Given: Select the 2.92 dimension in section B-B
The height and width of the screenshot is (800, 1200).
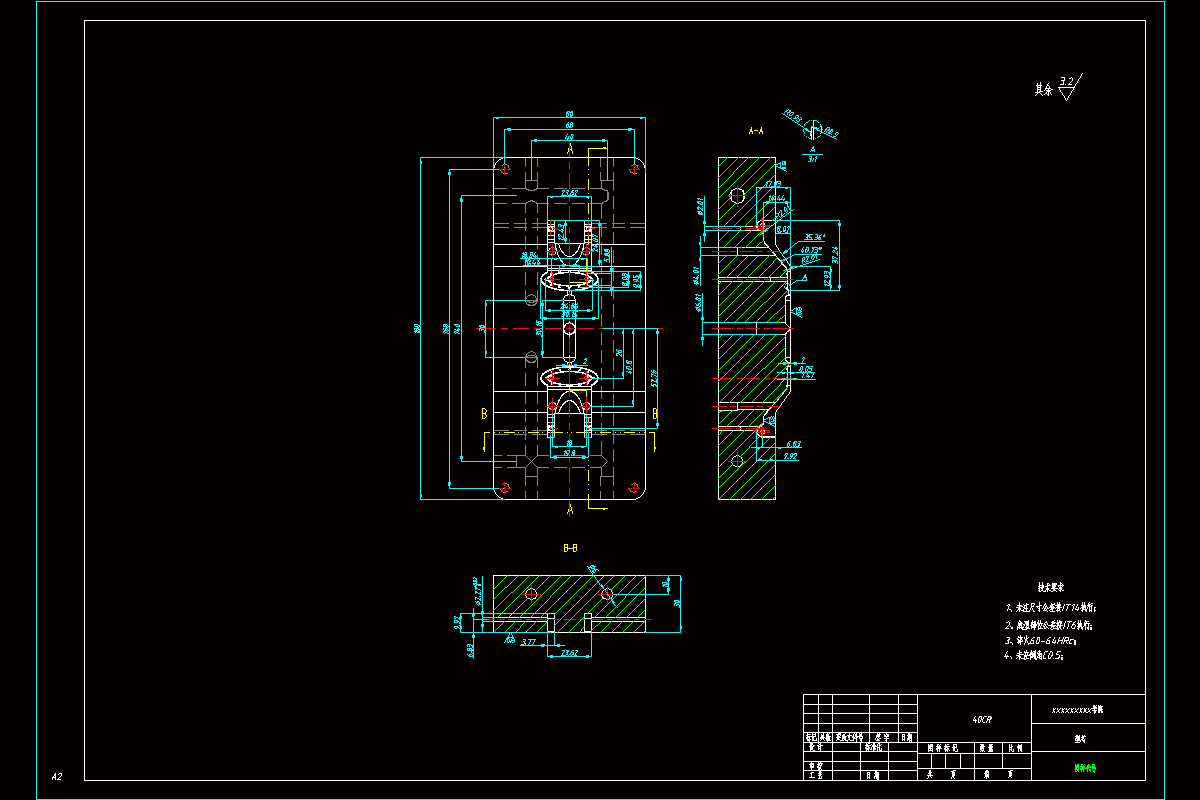Looking at the screenshot, I should coord(458,621).
